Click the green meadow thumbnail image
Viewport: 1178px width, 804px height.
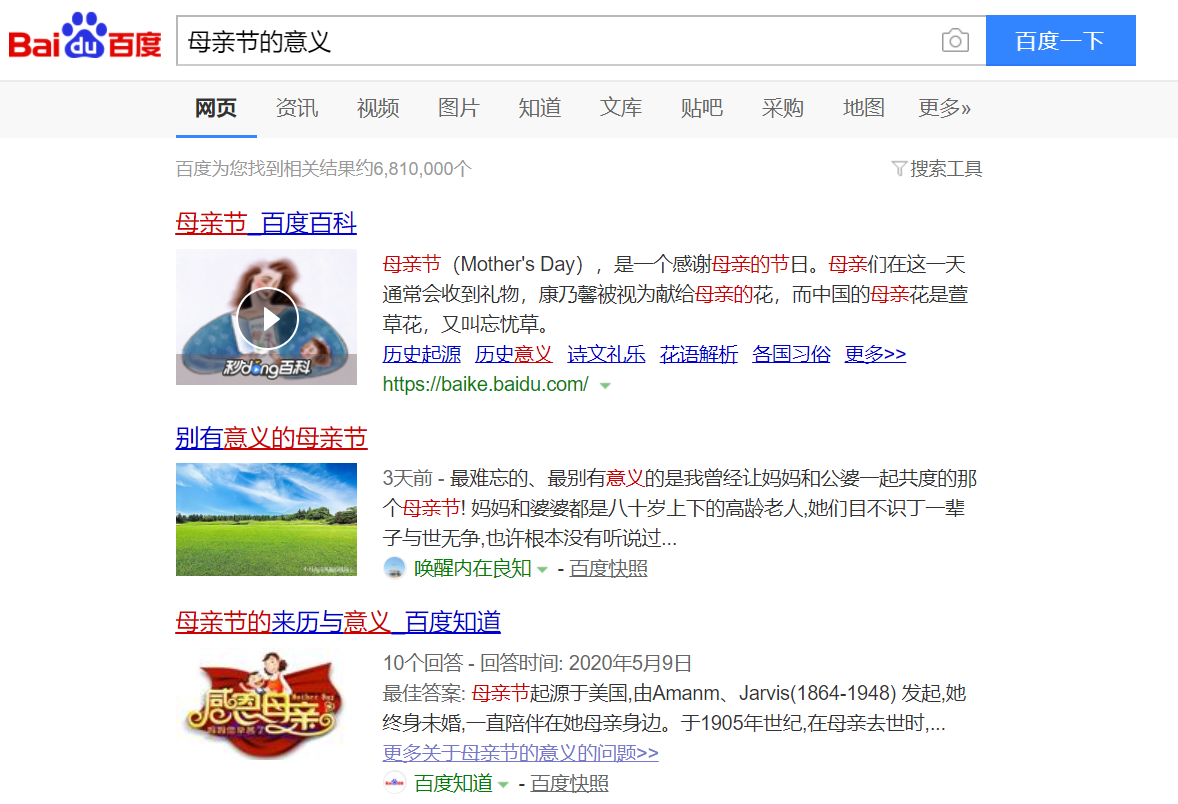266,519
